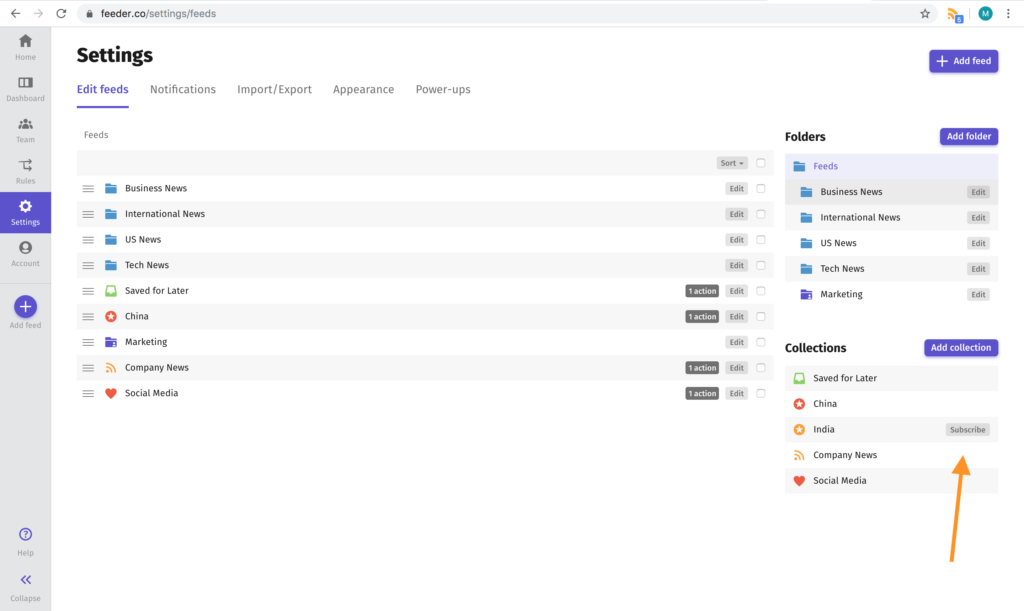Screen dimensions: 1024x611
Task: Click the round Add feed plus icon in sidebar
Action: pos(25,307)
